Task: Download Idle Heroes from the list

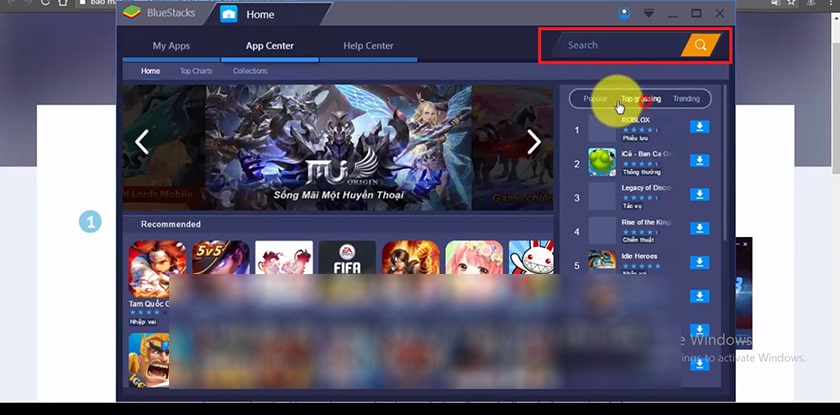Action: (700, 263)
